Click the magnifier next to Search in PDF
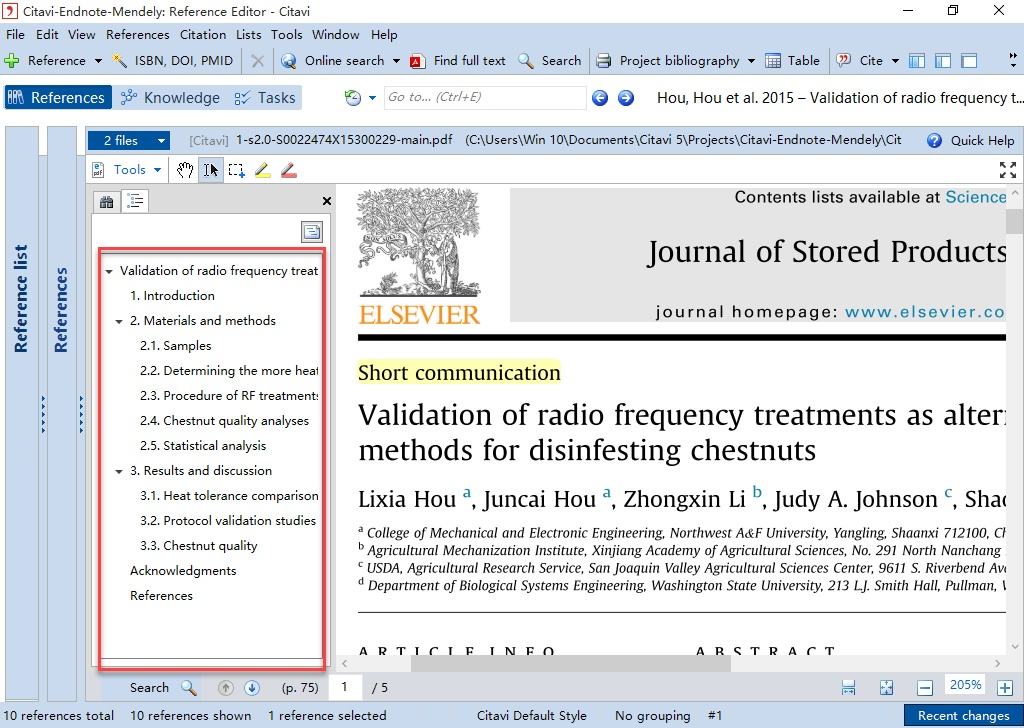This screenshot has width=1024, height=728. pos(189,687)
